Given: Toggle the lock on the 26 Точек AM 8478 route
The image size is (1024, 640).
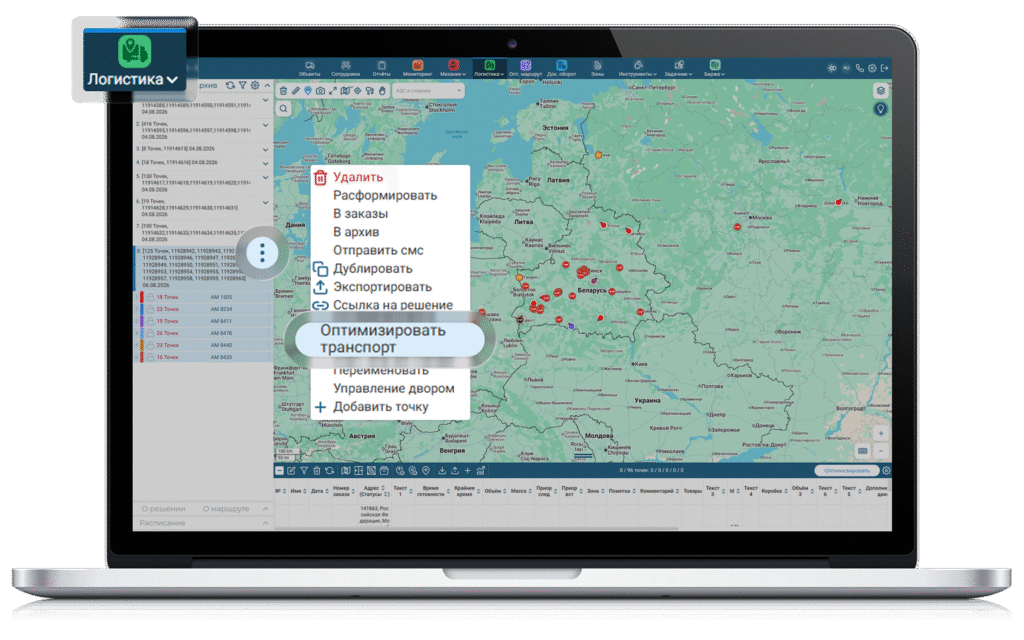Looking at the screenshot, I should (150, 333).
